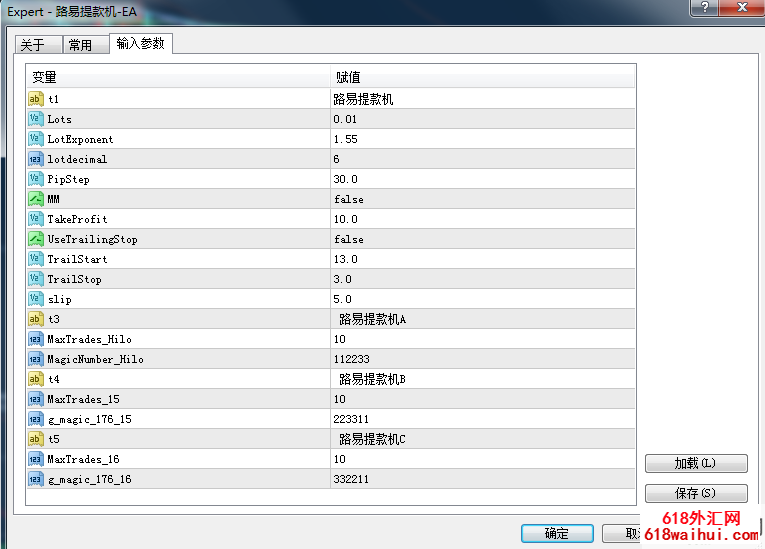Click the lotdecimal variable name
Image resolution: width=765 pixels, height=549 pixels.
[x=77, y=159]
